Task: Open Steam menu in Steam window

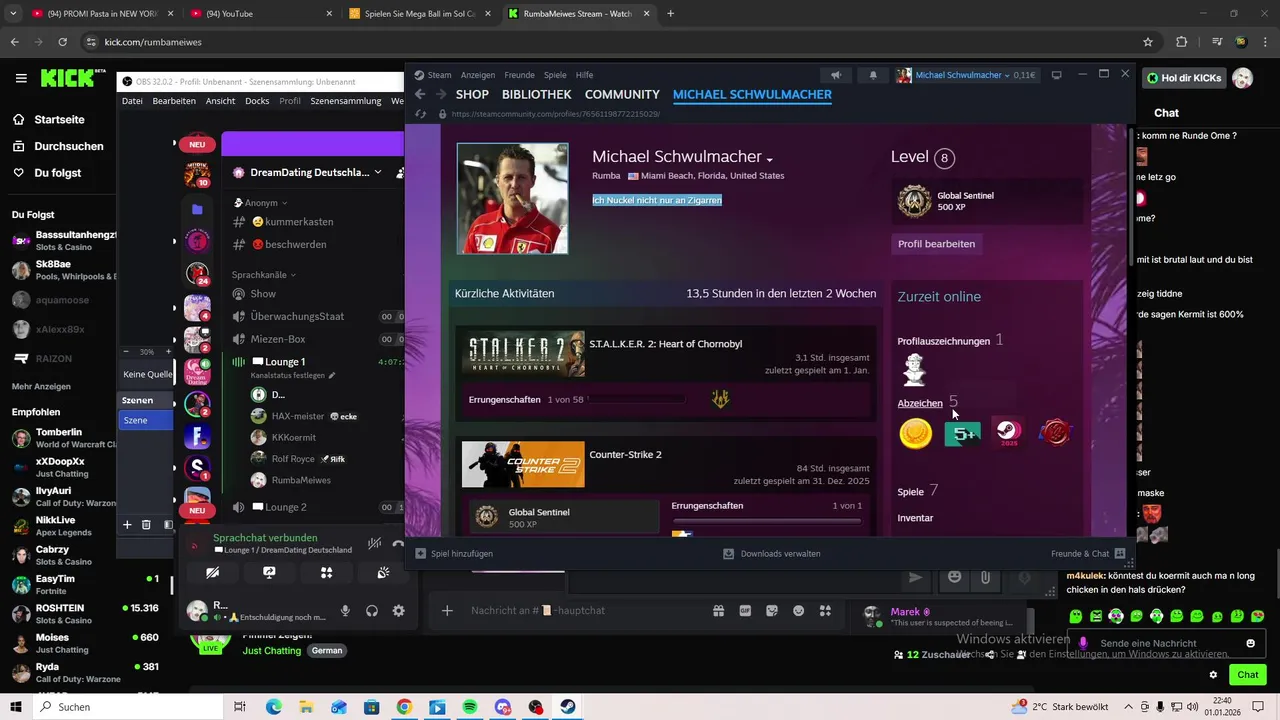Action: click(x=433, y=75)
